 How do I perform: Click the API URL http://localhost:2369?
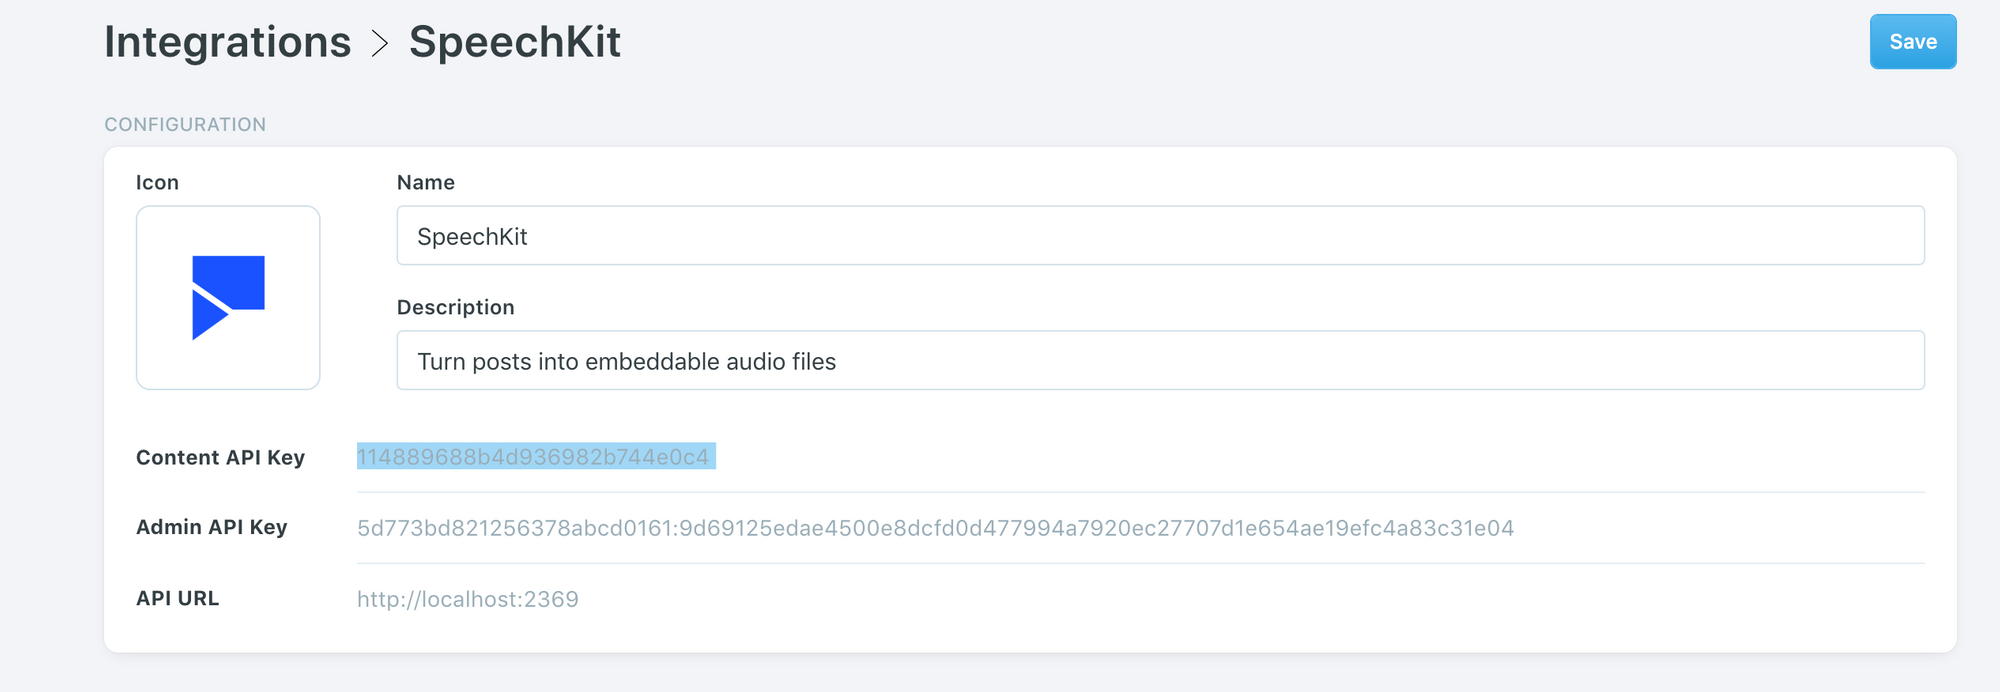468,599
